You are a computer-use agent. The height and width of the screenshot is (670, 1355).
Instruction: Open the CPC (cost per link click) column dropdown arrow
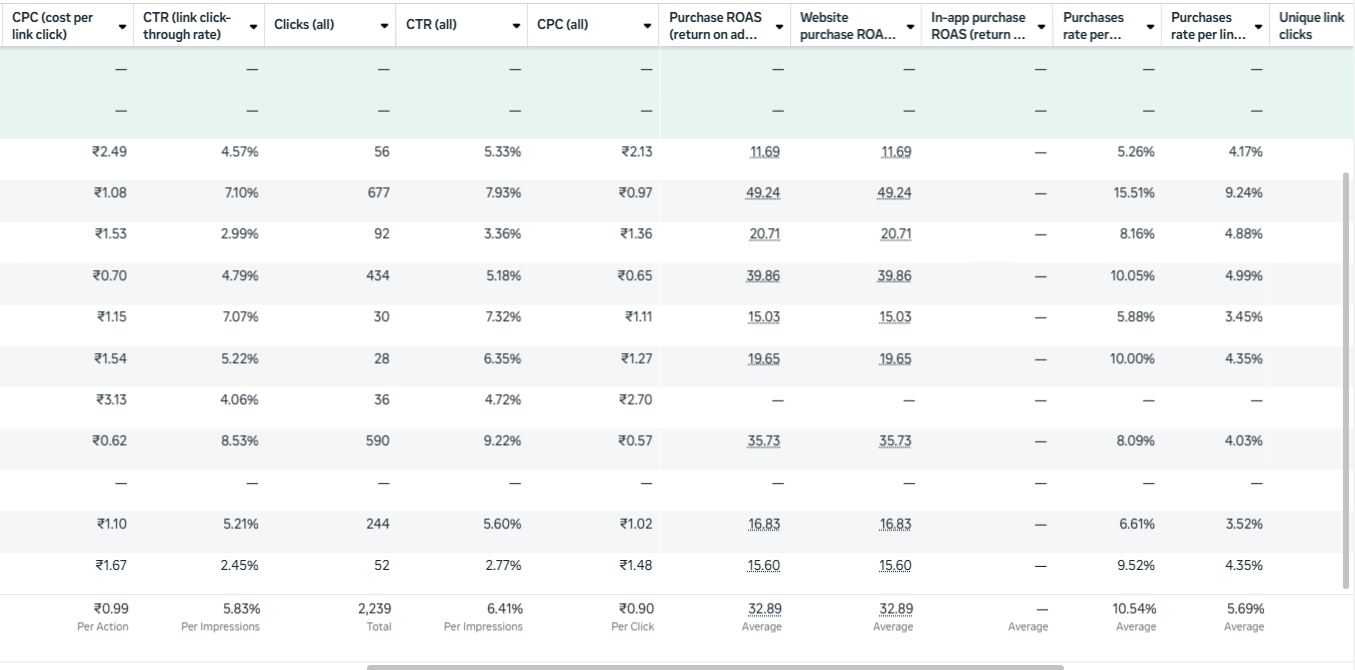click(122, 26)
